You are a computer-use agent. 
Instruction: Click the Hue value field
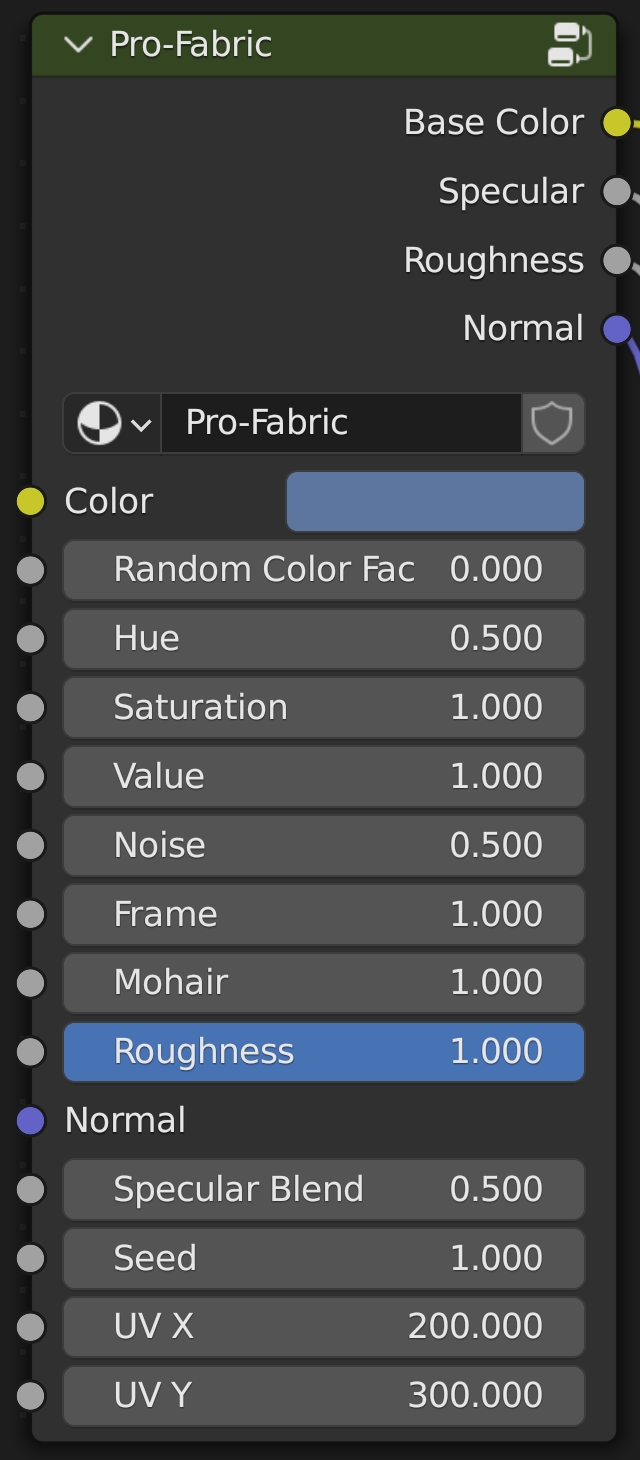(324, 639)
